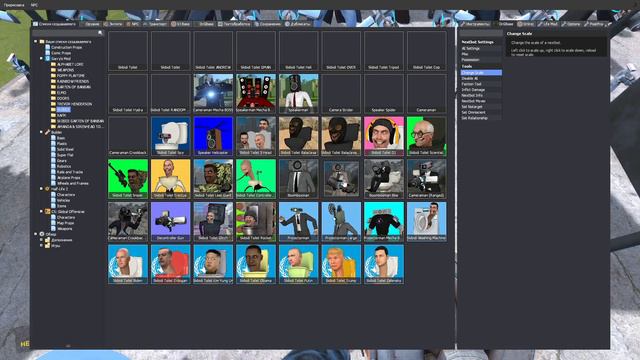The width and height of the screenshot is (640, 360).
Task: Open the DOORS folder in tree
Action: pos(63,98)
